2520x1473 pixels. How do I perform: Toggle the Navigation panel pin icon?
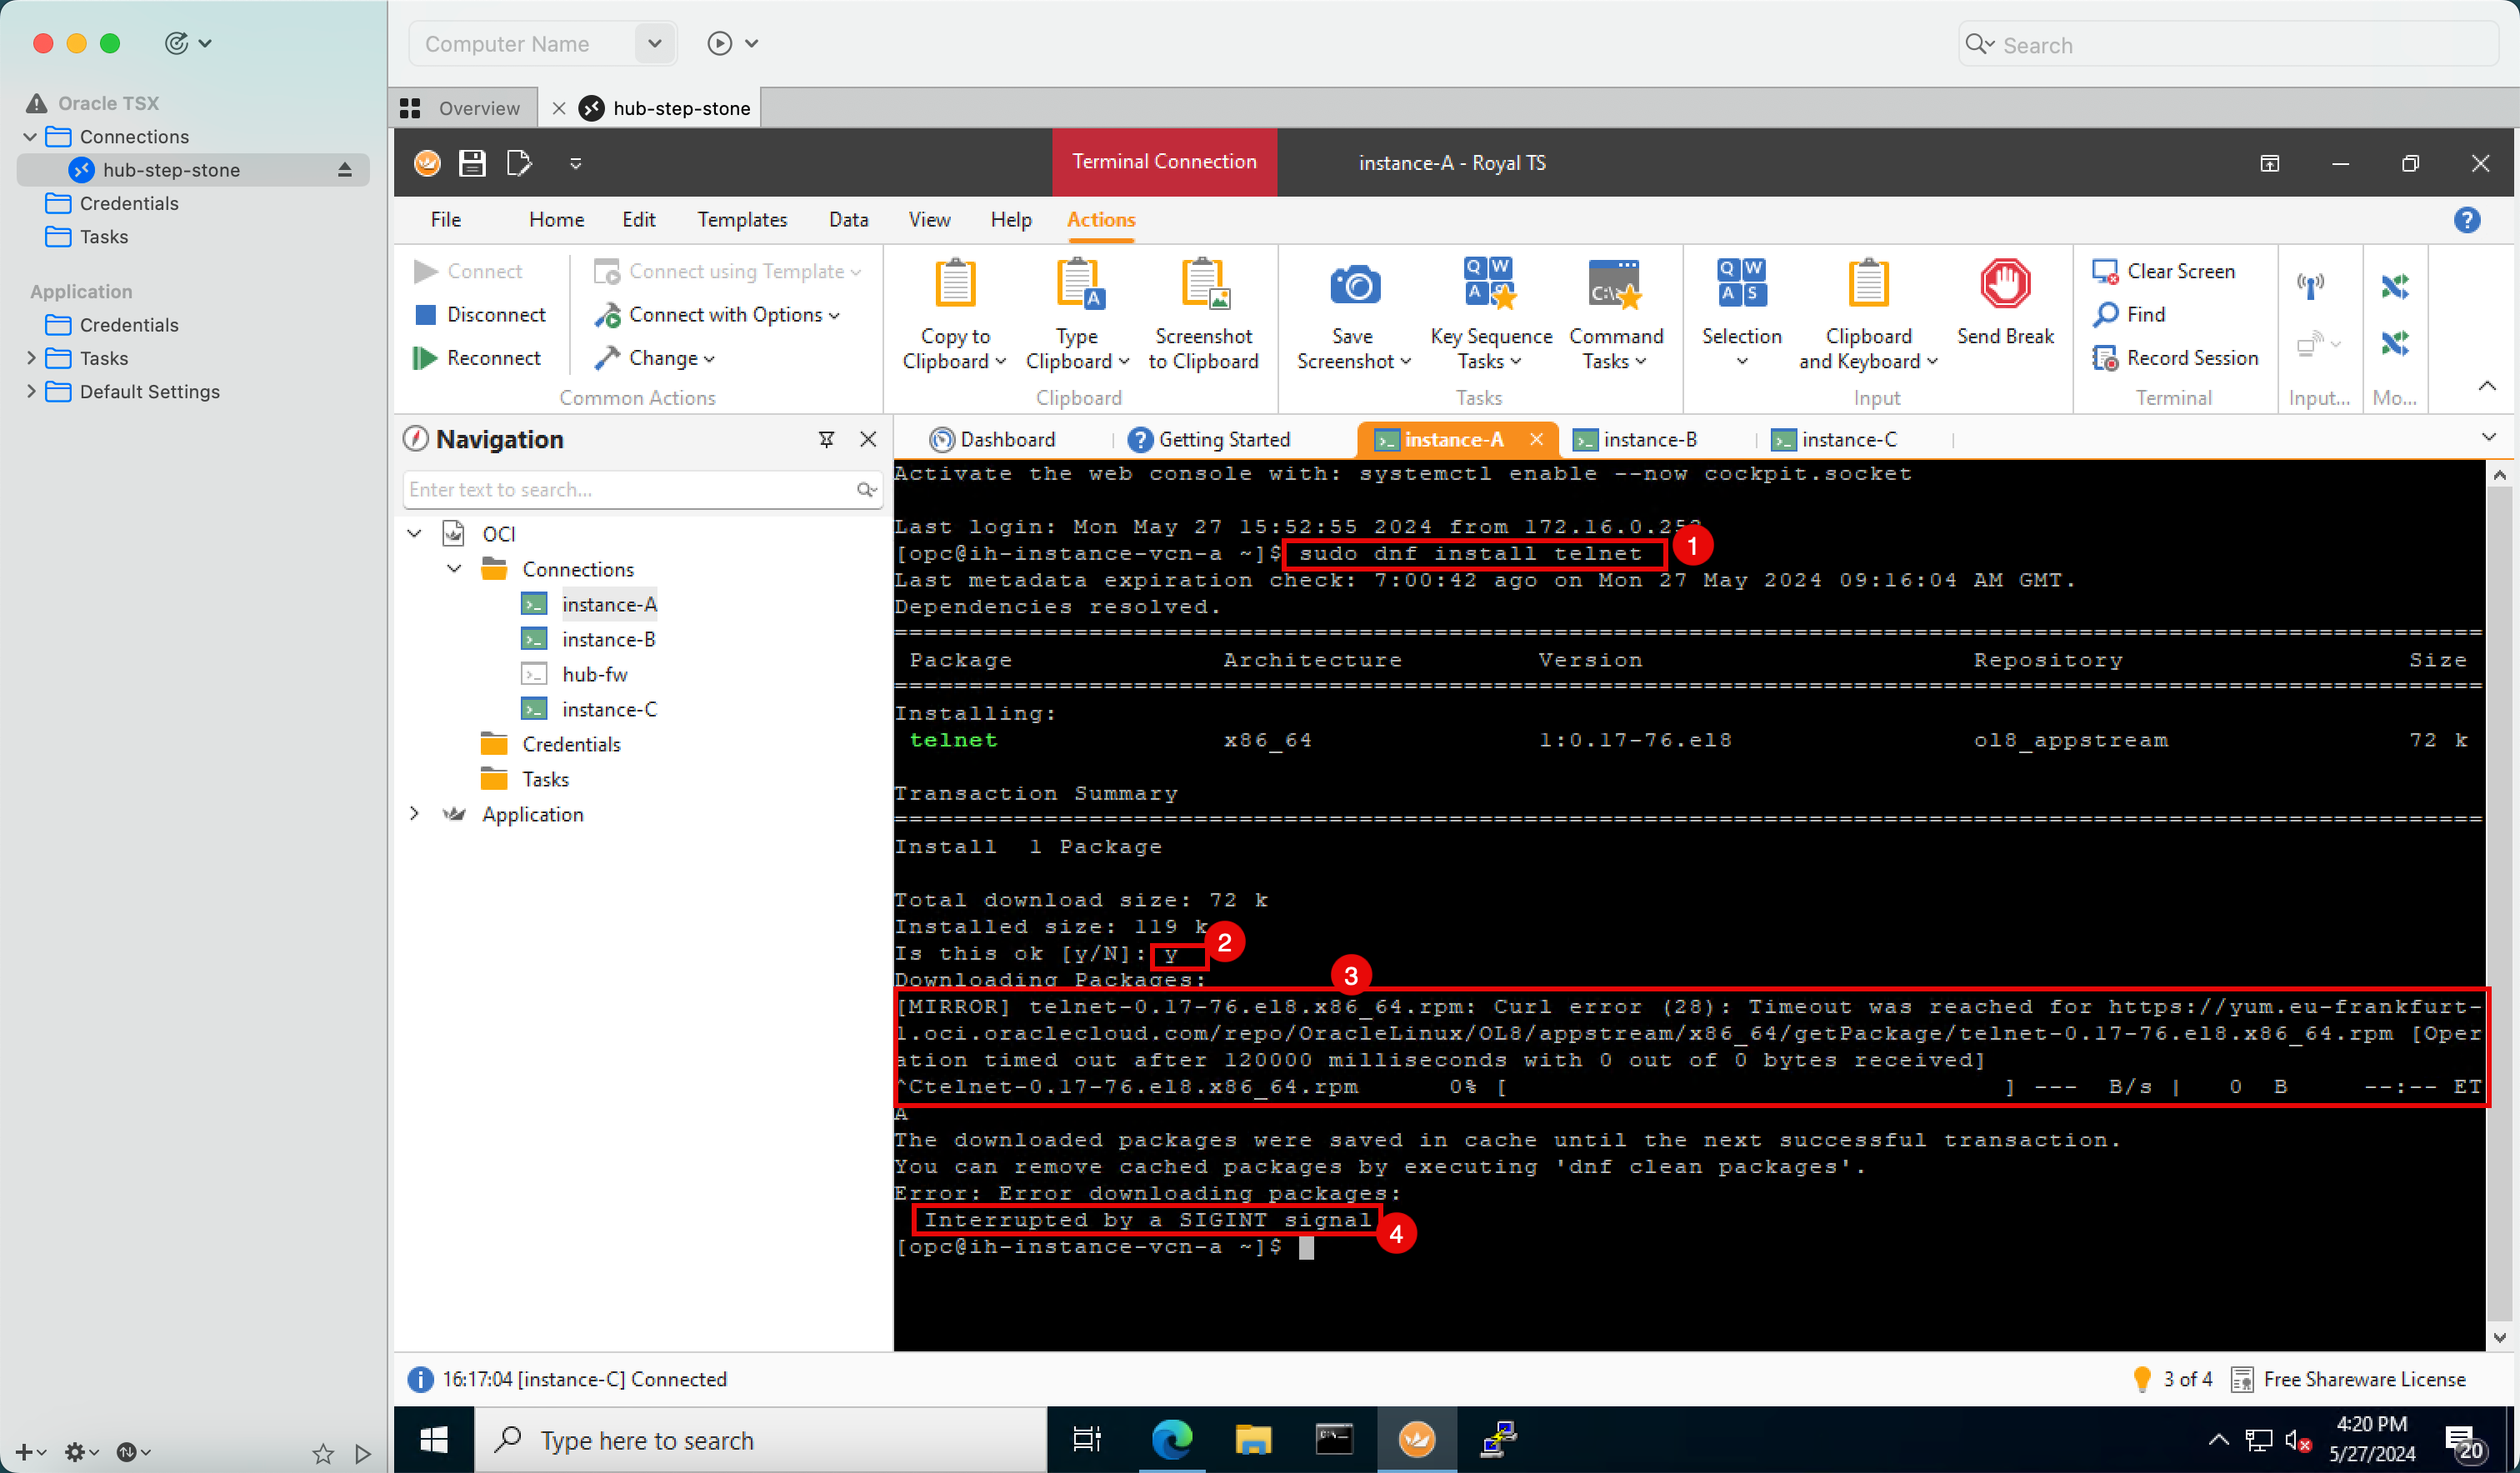[826, 438]
